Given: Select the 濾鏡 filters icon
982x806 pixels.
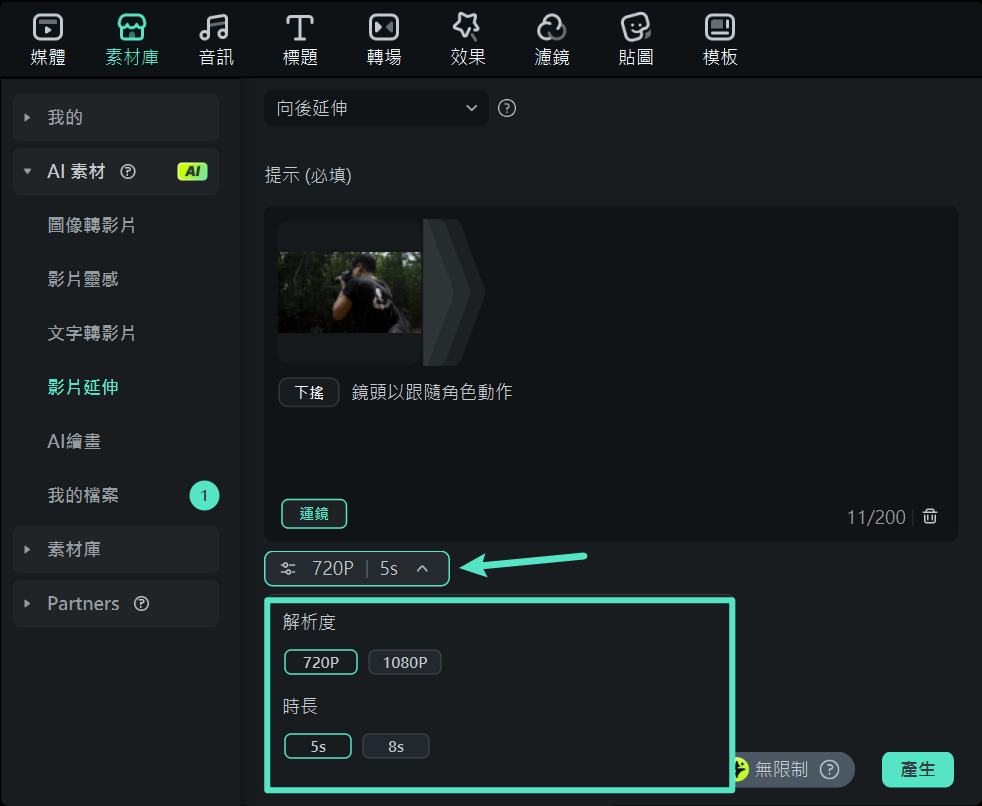Looking at the screenshot, I should pyautogui.click(x=551, y=38).
